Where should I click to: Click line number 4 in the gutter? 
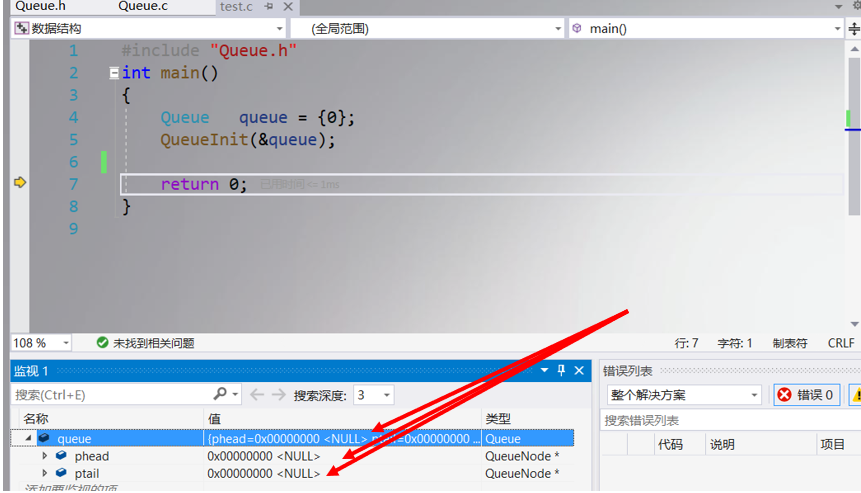pyautogui.click(x=74, y=117)
